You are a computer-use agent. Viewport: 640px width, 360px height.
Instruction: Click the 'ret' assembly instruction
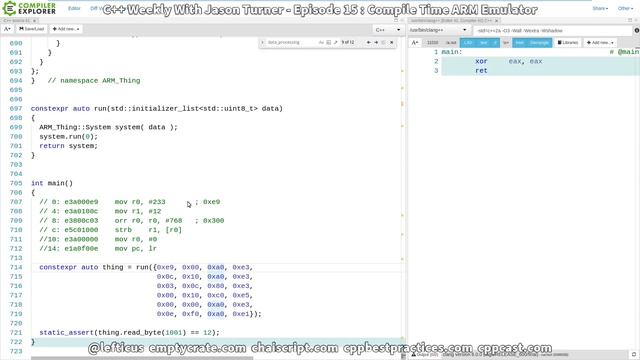click(481, 71)
